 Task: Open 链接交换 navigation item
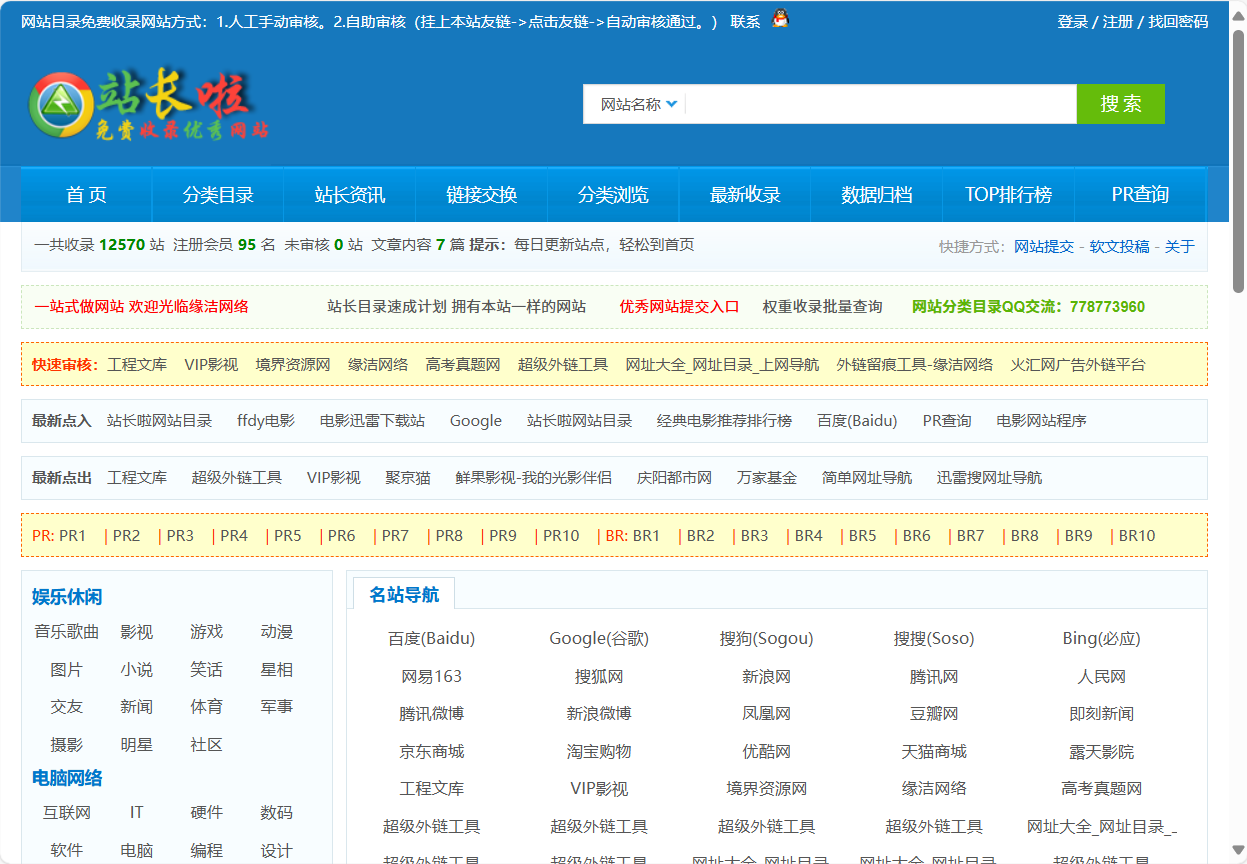point(482,195)
